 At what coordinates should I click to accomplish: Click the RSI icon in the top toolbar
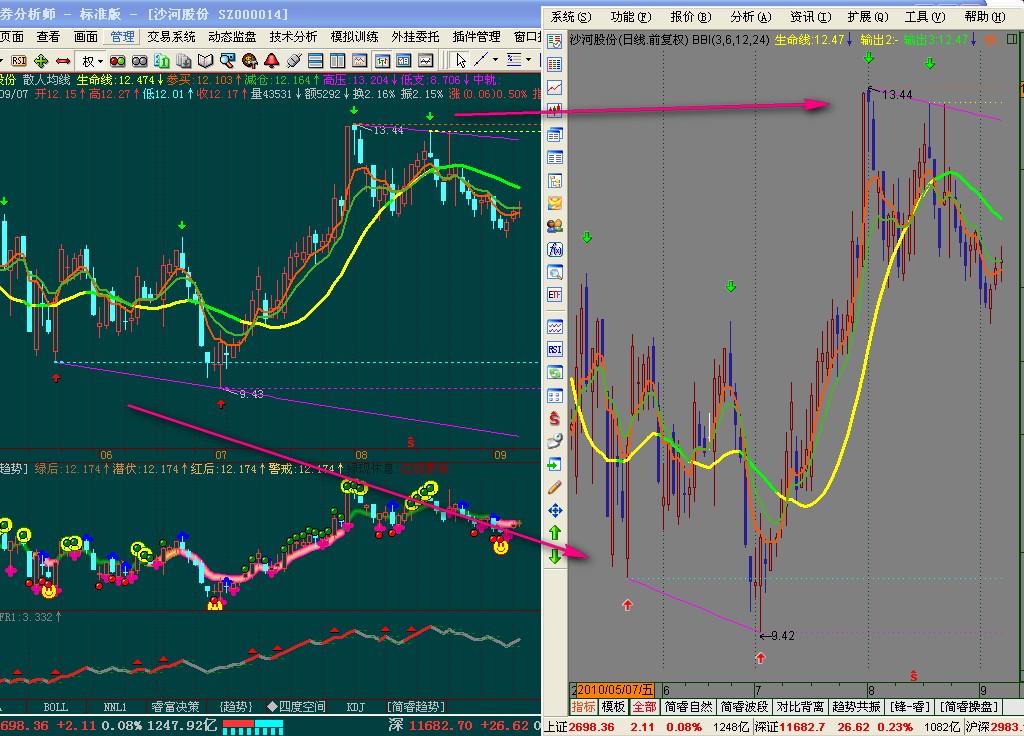tap(19, 62)
